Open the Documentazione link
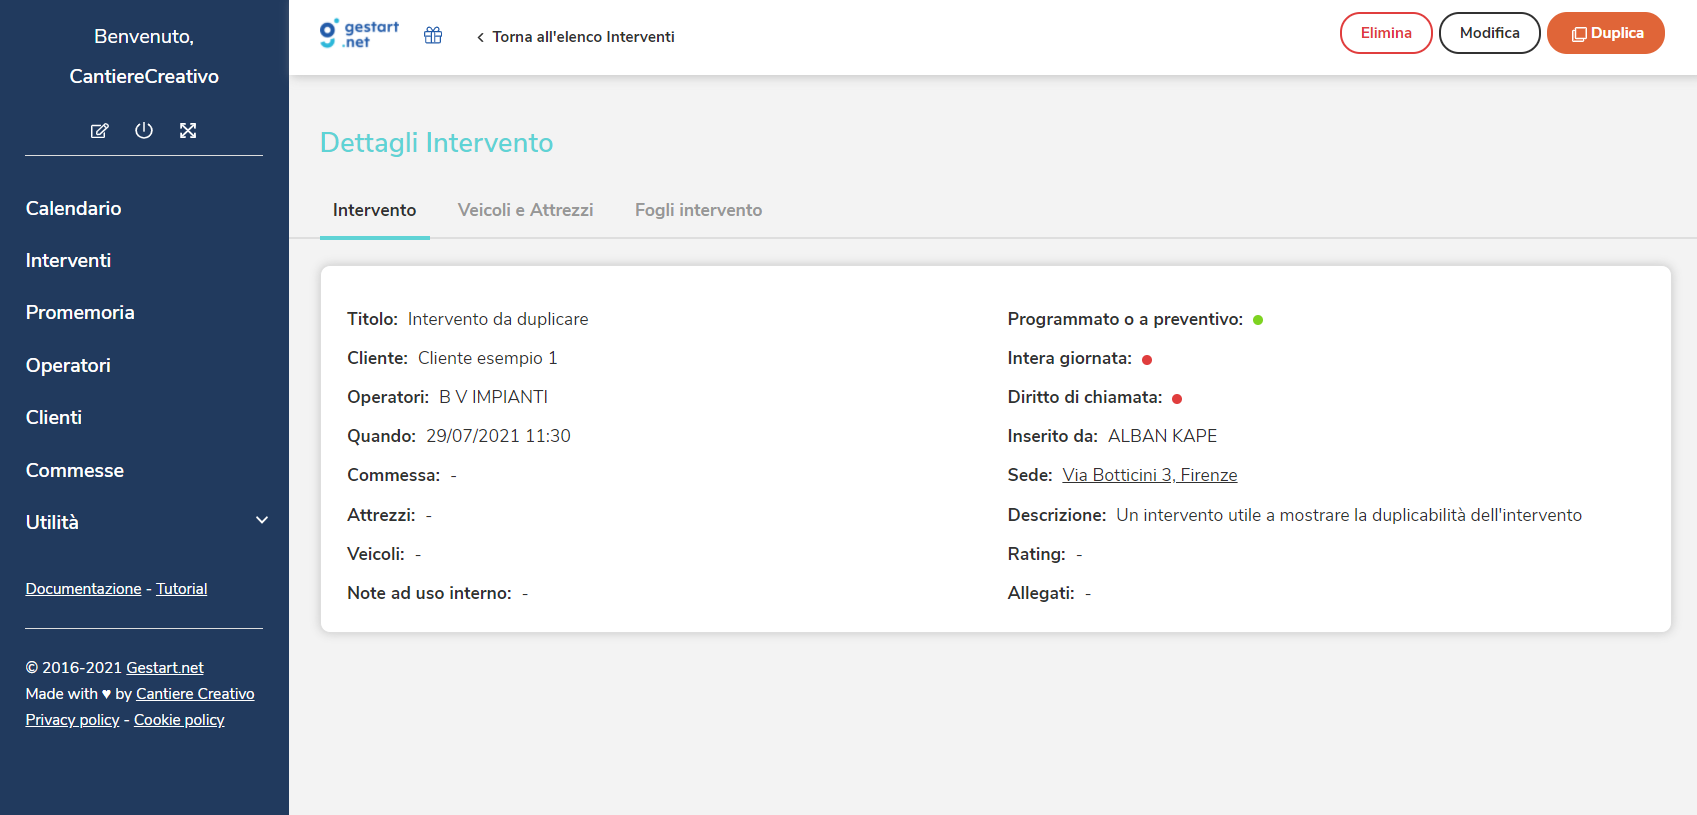 pyautogui.click(x=84, y=589)
